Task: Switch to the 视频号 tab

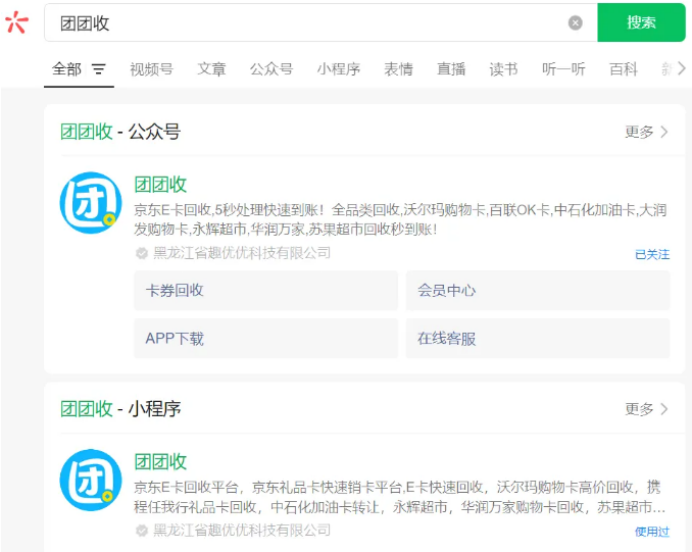Action: click(151, 70)
